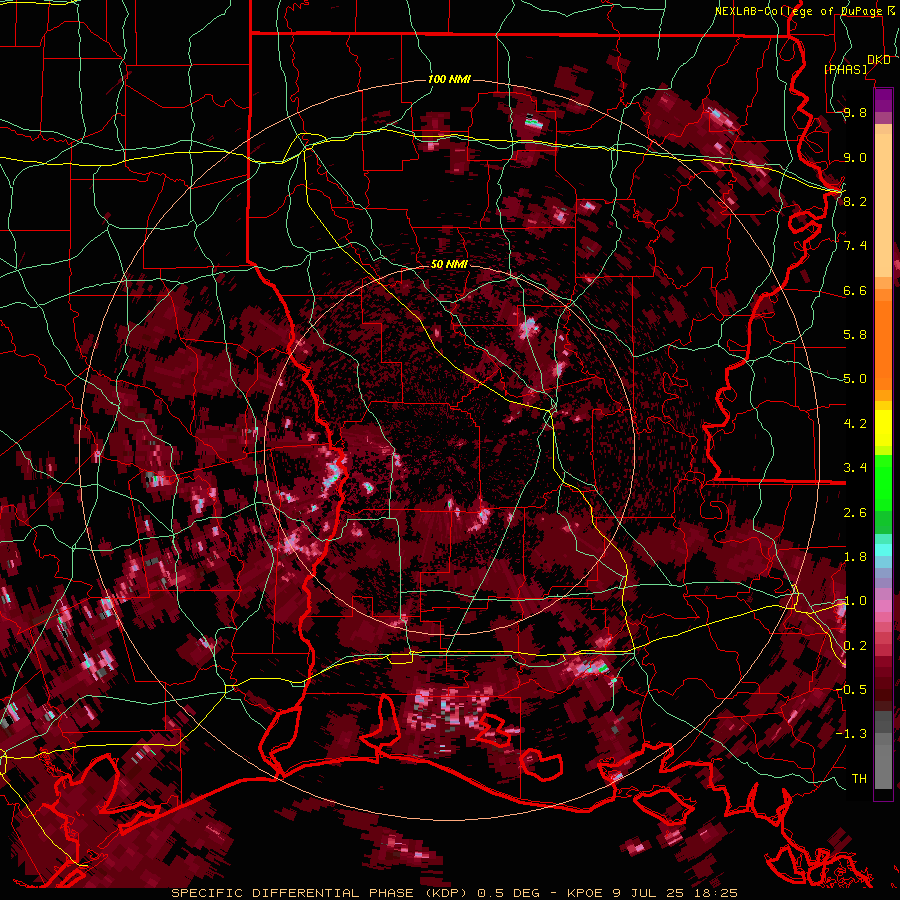This screenshot has width=900, height=900.
Task: Click the bright orange segment of the color bar
Action: click(883, 344)
